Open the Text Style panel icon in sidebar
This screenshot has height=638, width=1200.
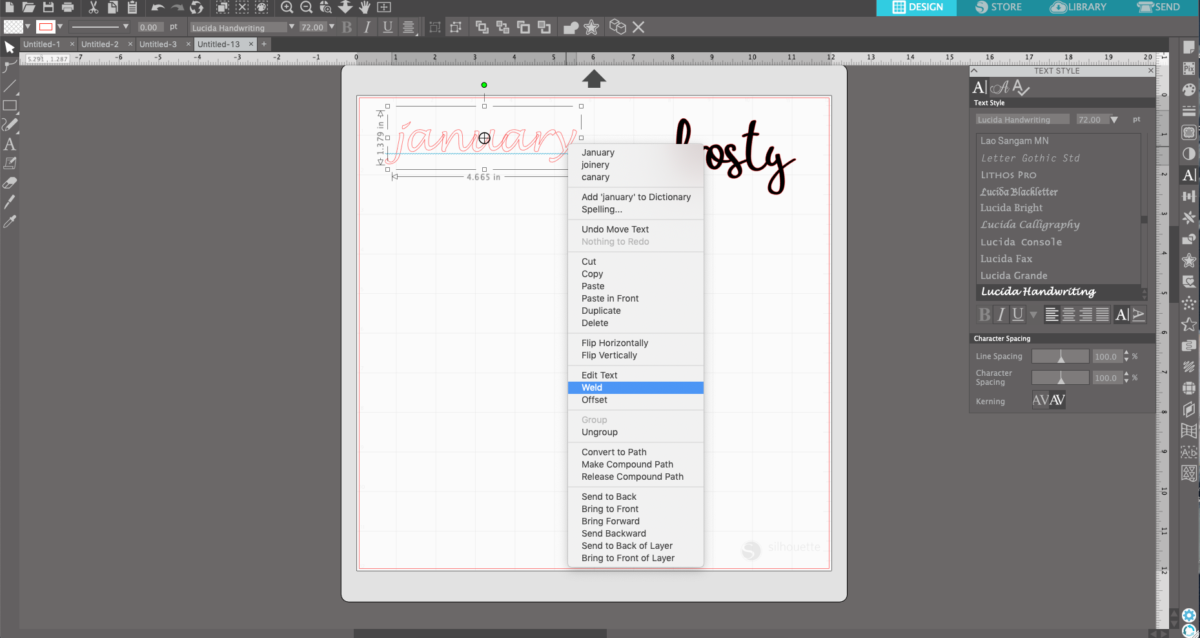[x=1189, y=175]
